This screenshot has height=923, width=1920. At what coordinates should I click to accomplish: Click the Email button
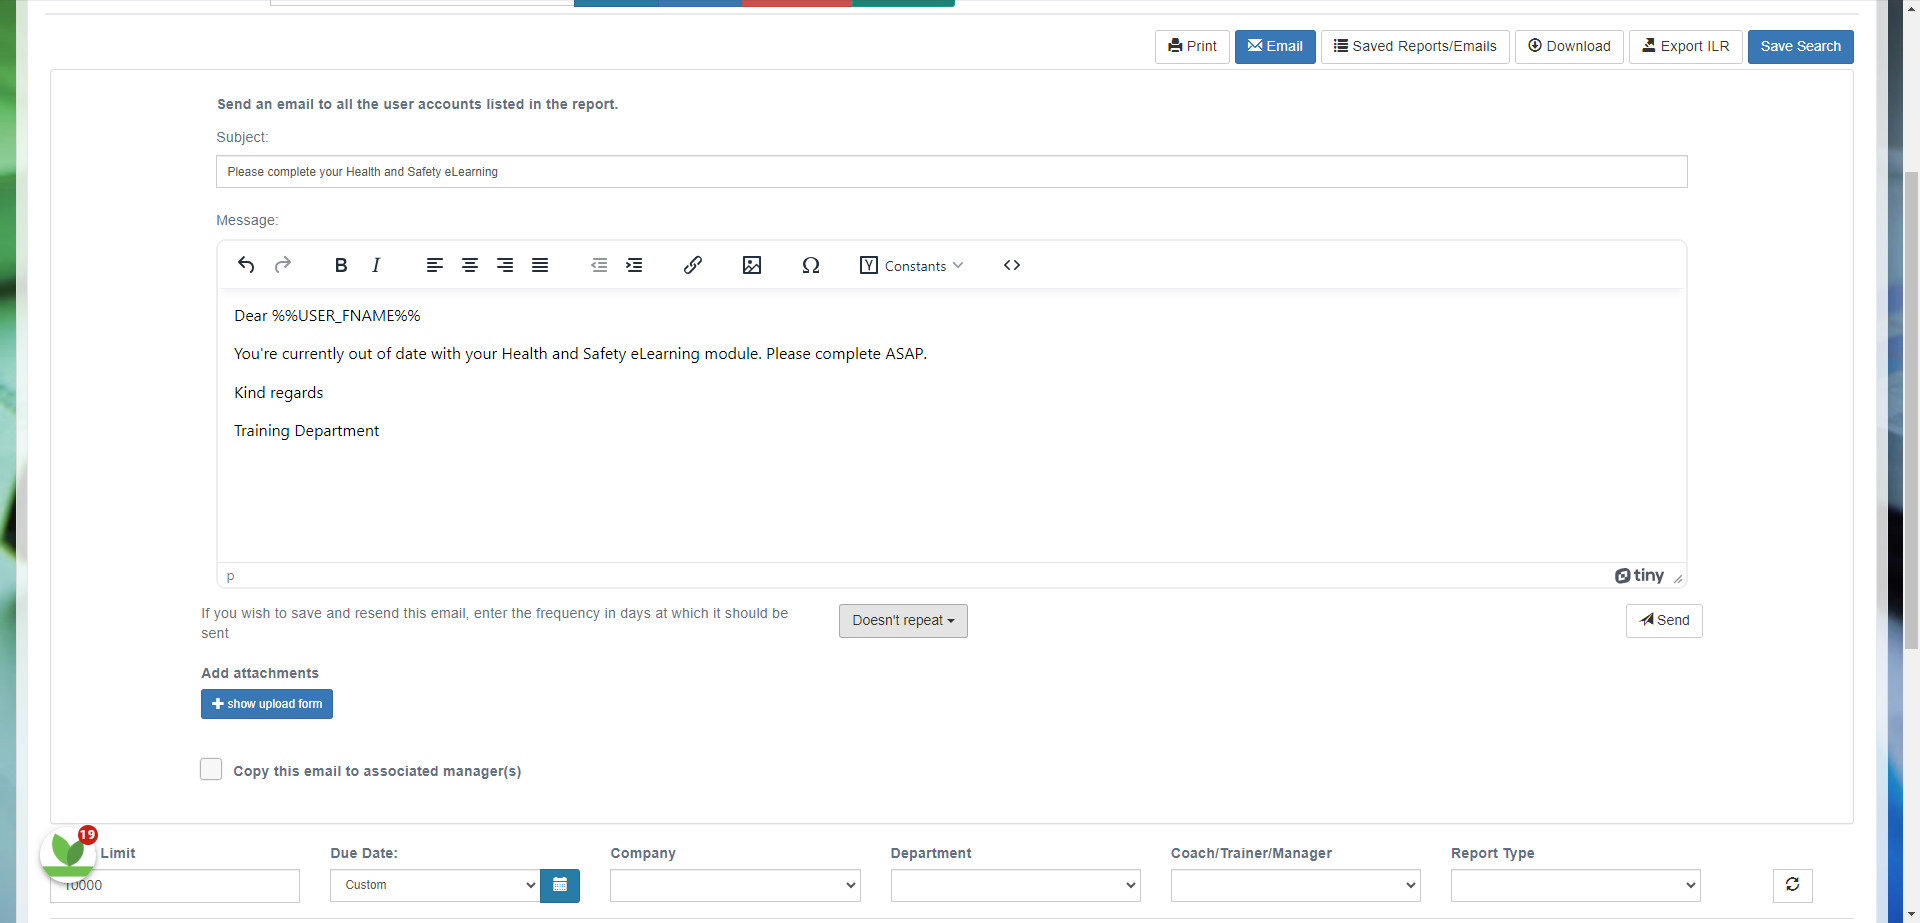coord(1275,47)
